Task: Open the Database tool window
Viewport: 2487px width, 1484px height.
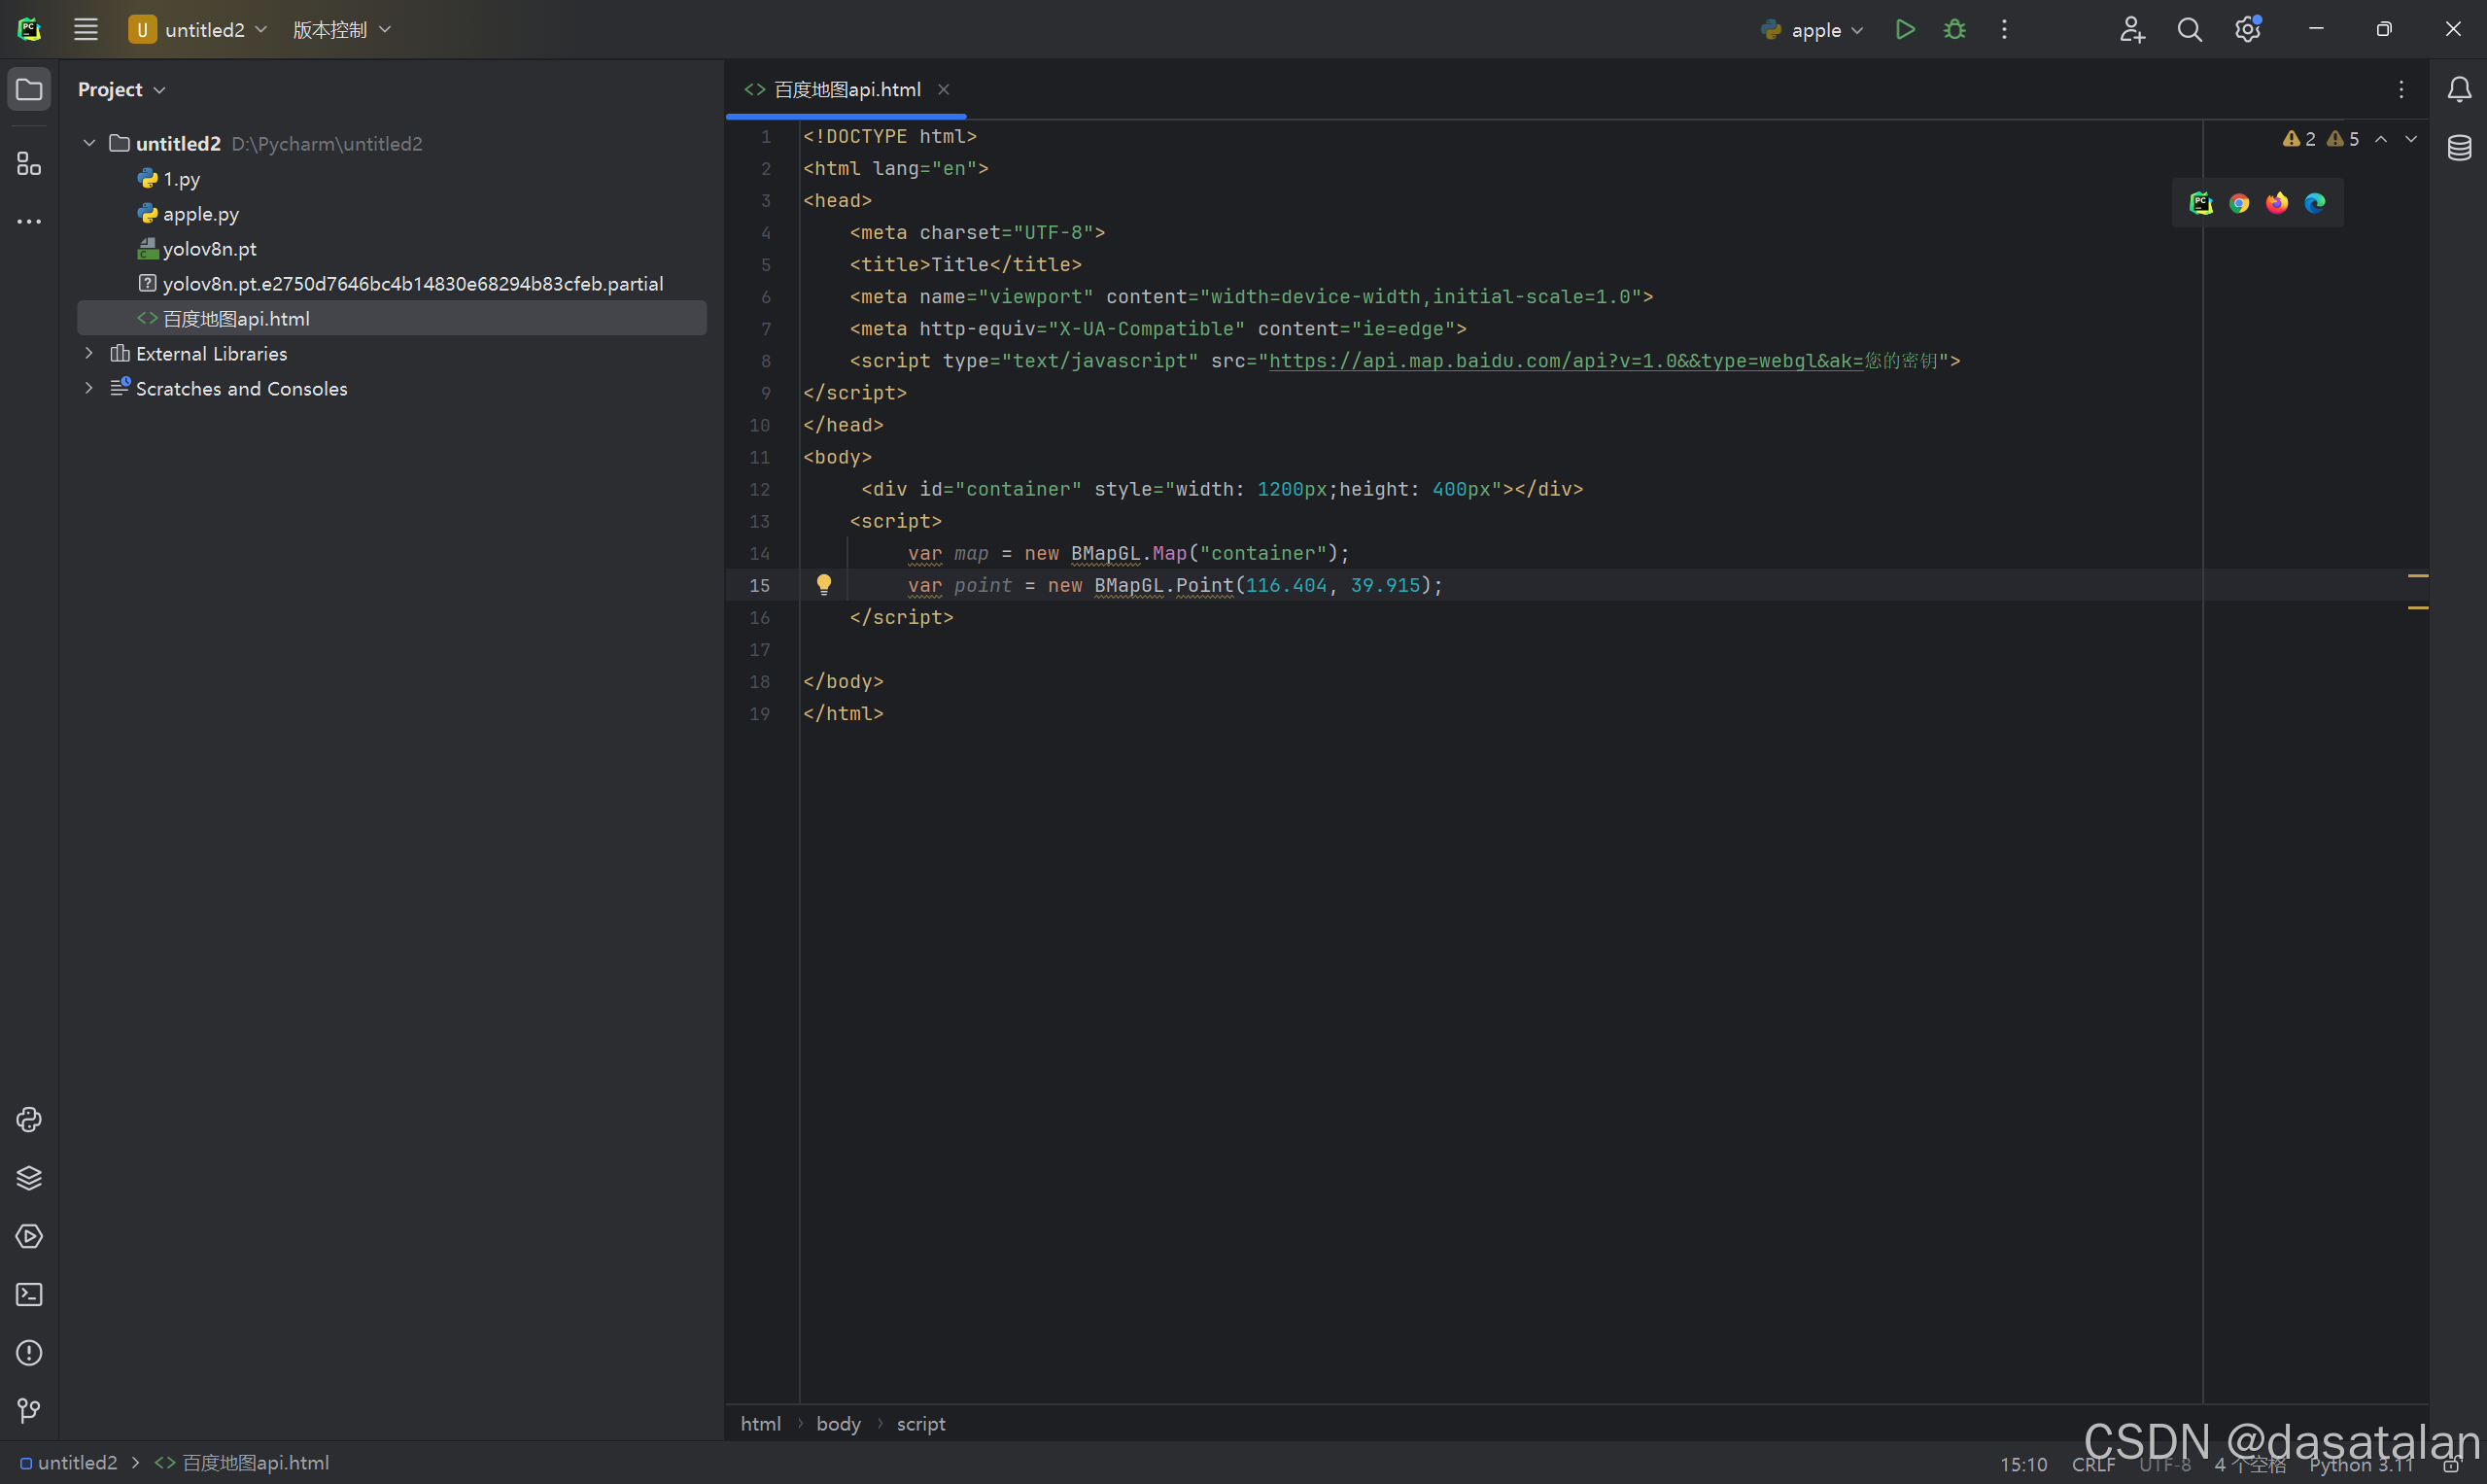Action: point(2459,148)
